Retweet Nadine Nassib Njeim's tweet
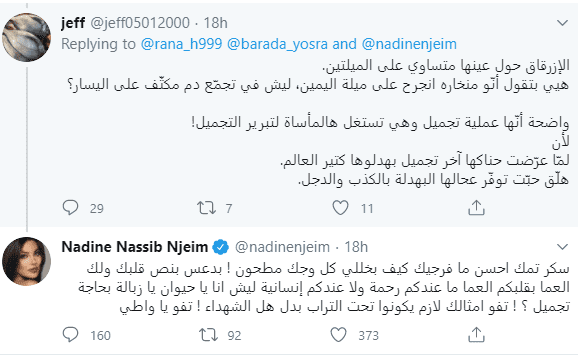Screen dimensions: 578x360 [x=208, y=335]
